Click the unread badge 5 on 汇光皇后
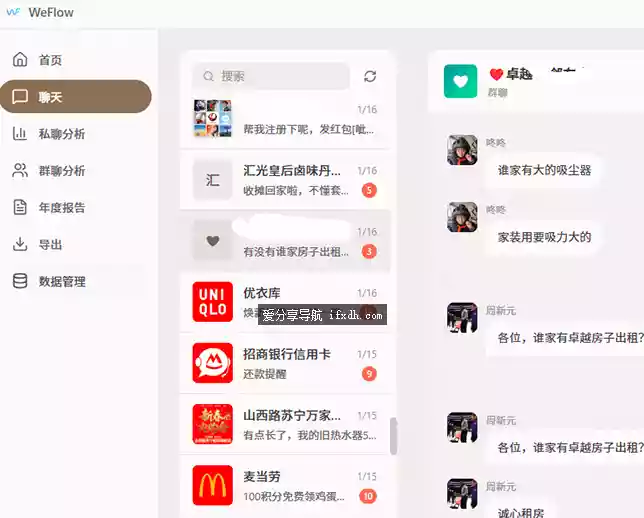The image size is (644, 518). (369, 190)
